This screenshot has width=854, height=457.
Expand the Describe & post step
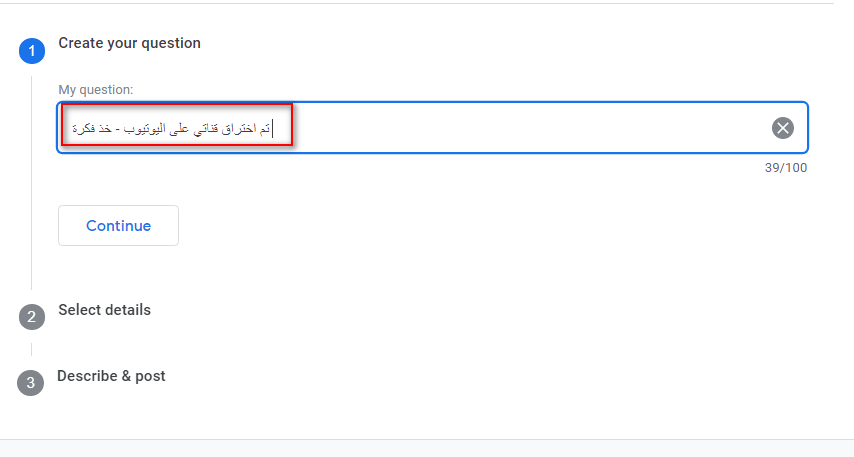111,376
